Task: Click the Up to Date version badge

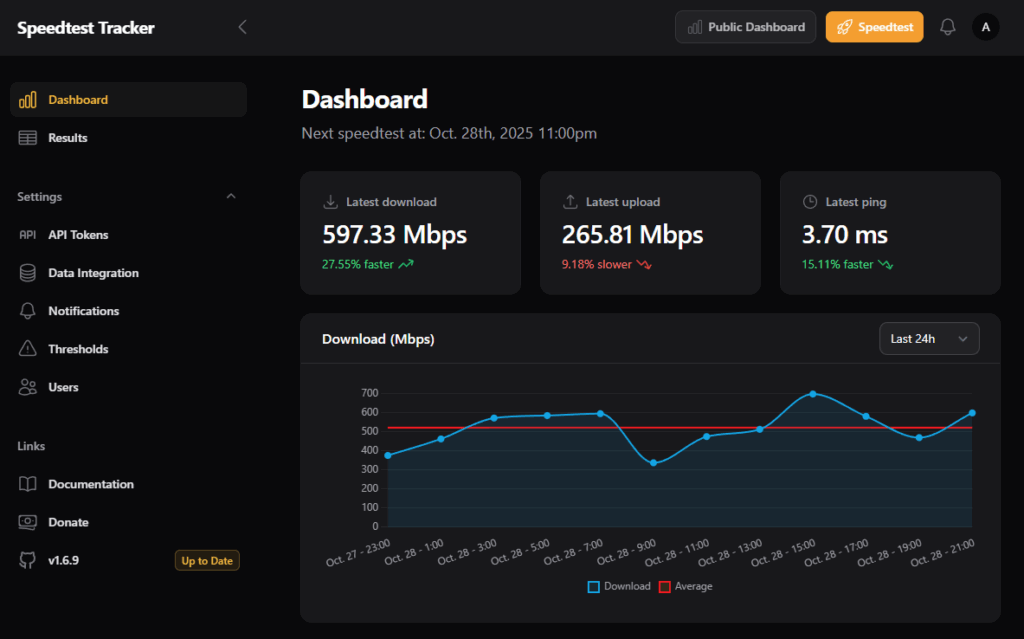Action: pos(207,561)
